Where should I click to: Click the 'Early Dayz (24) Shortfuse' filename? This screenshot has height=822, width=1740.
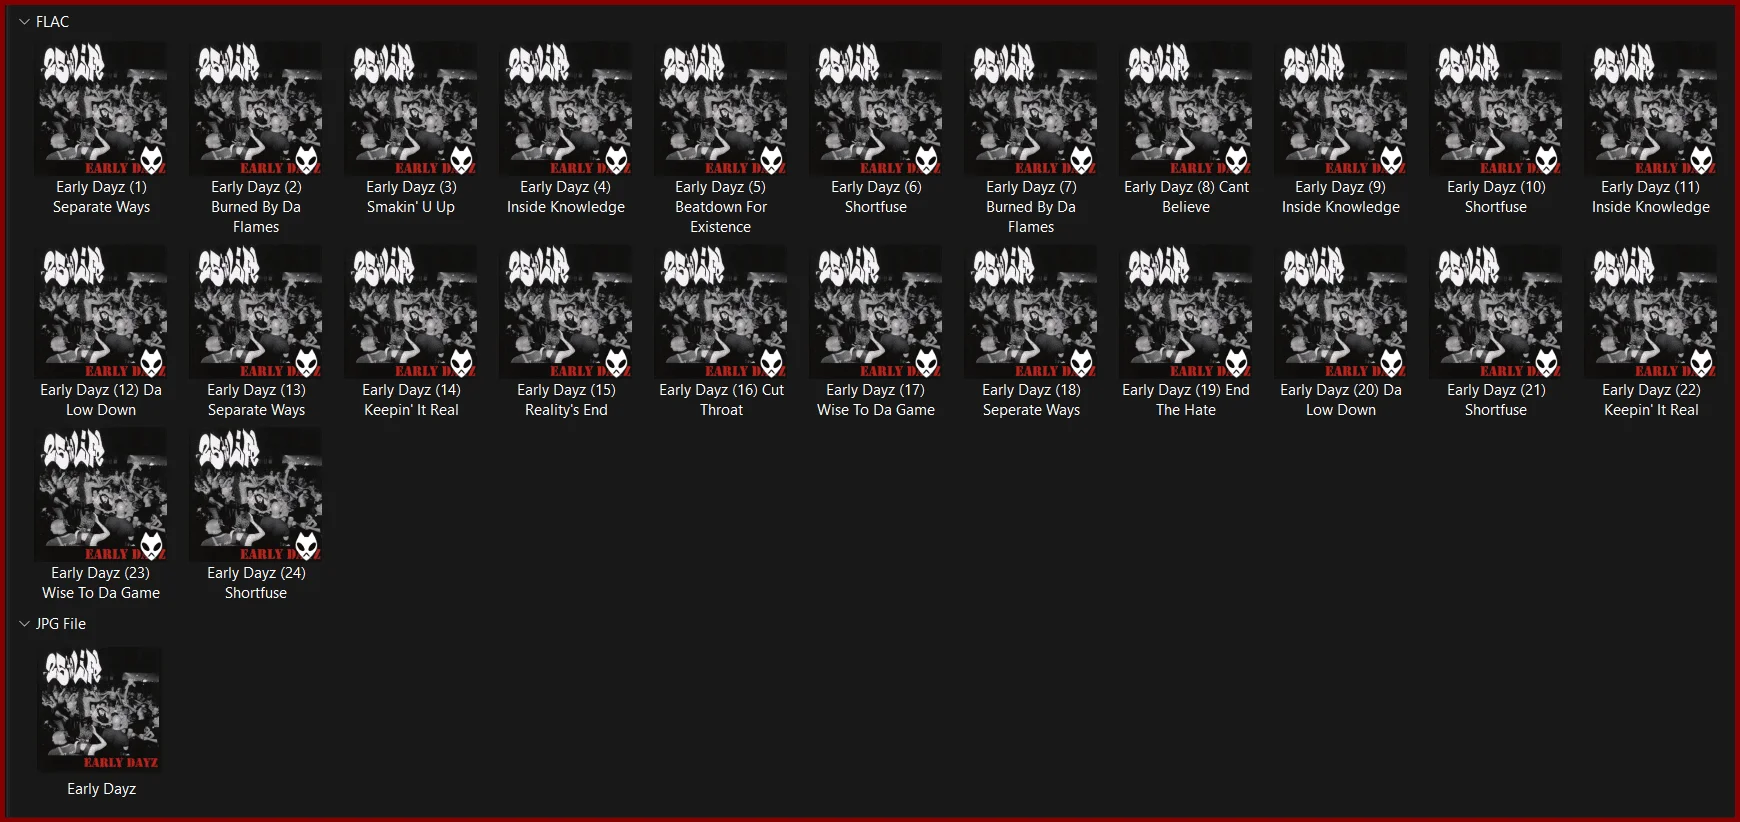coord(256,583)
